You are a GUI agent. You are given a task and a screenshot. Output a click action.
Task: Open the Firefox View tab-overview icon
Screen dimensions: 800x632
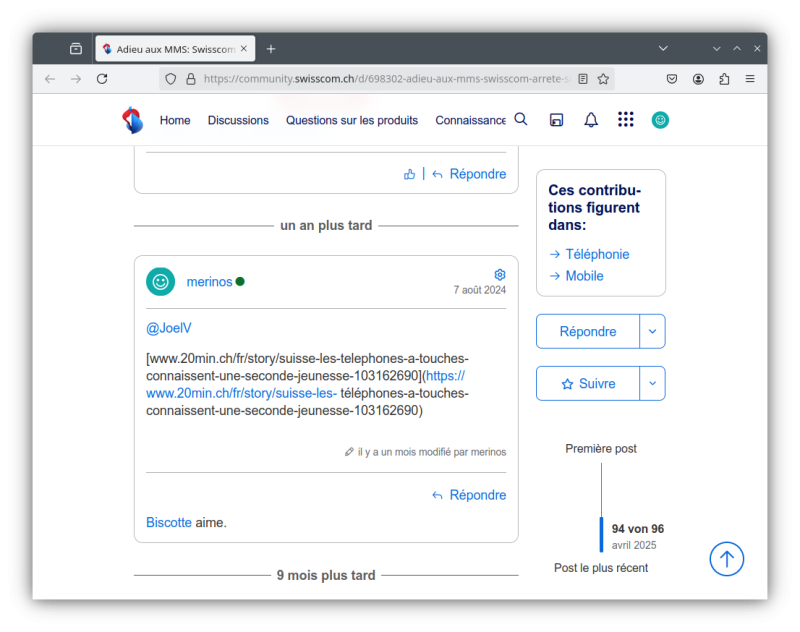click(x=76, y=48)
